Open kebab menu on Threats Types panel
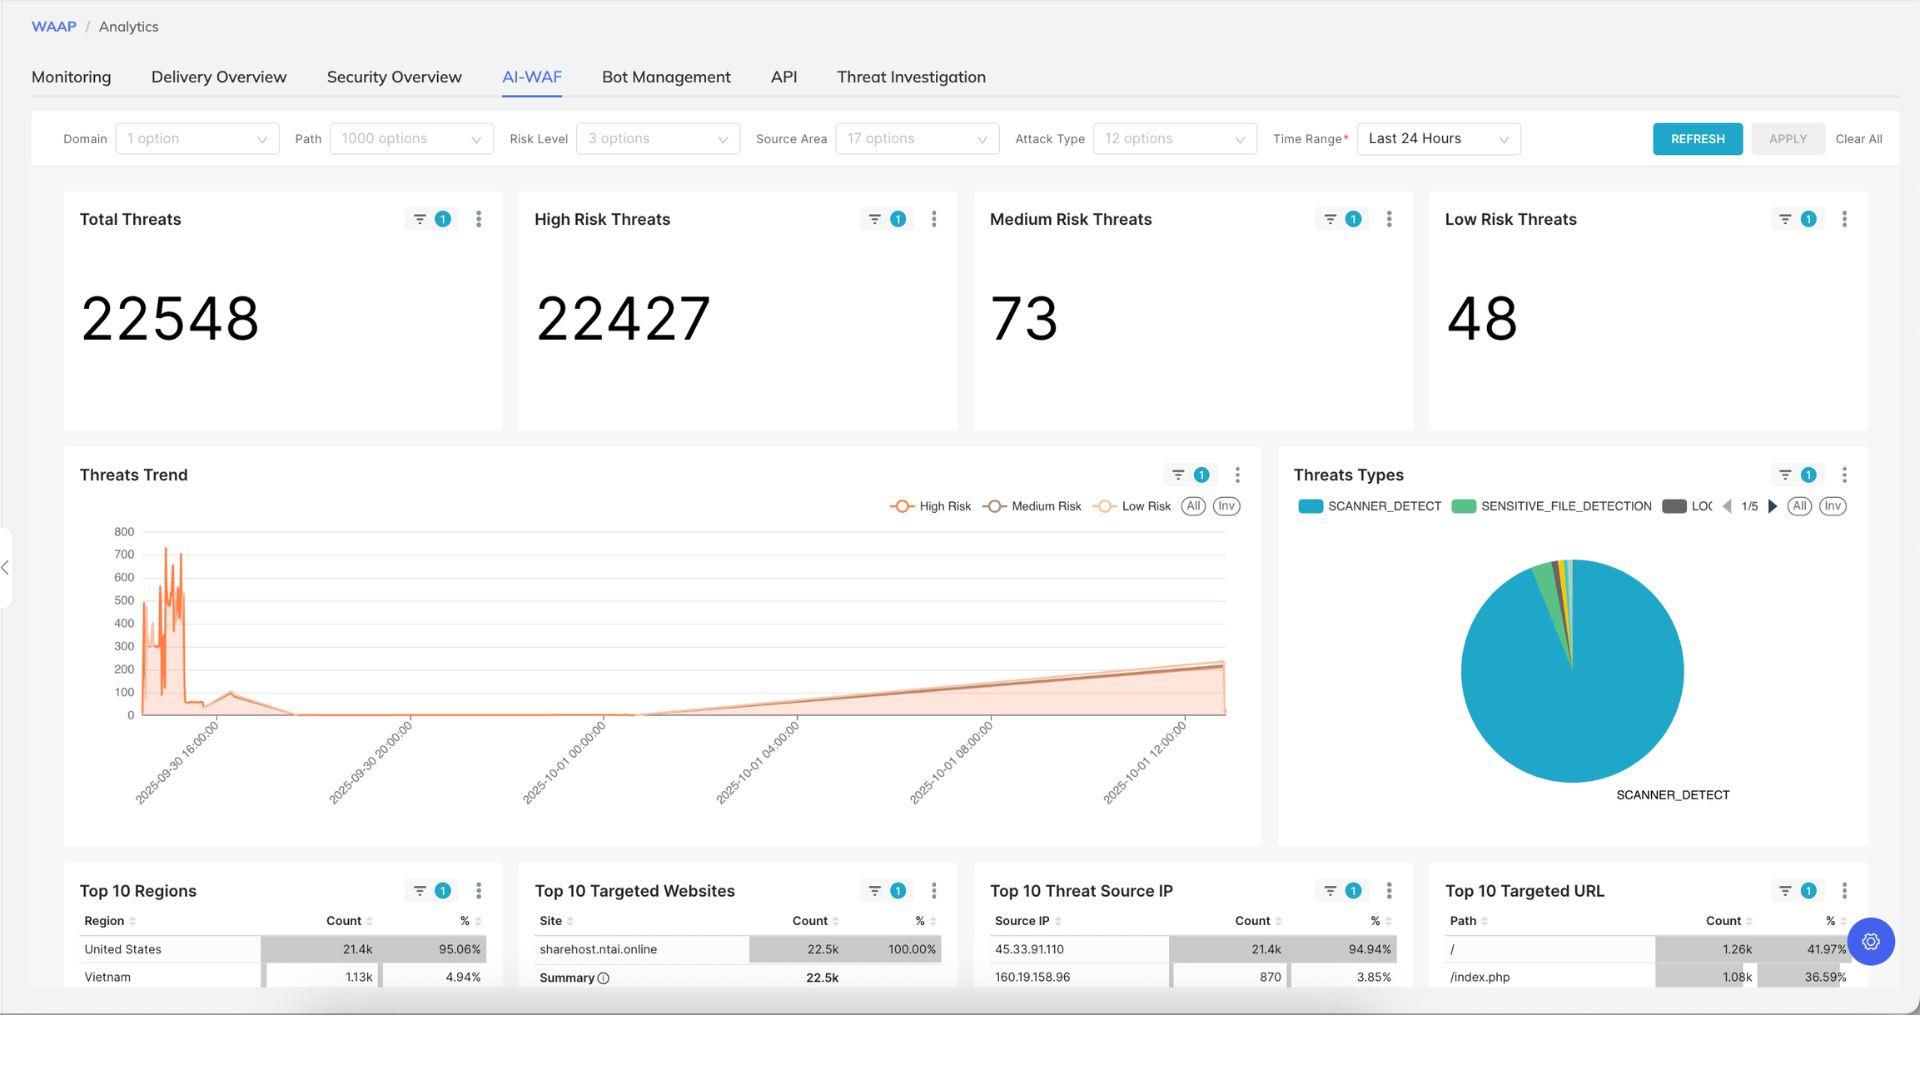Image resolution: width=1920 pixels, height=1080 pixels. [1845, 475]
